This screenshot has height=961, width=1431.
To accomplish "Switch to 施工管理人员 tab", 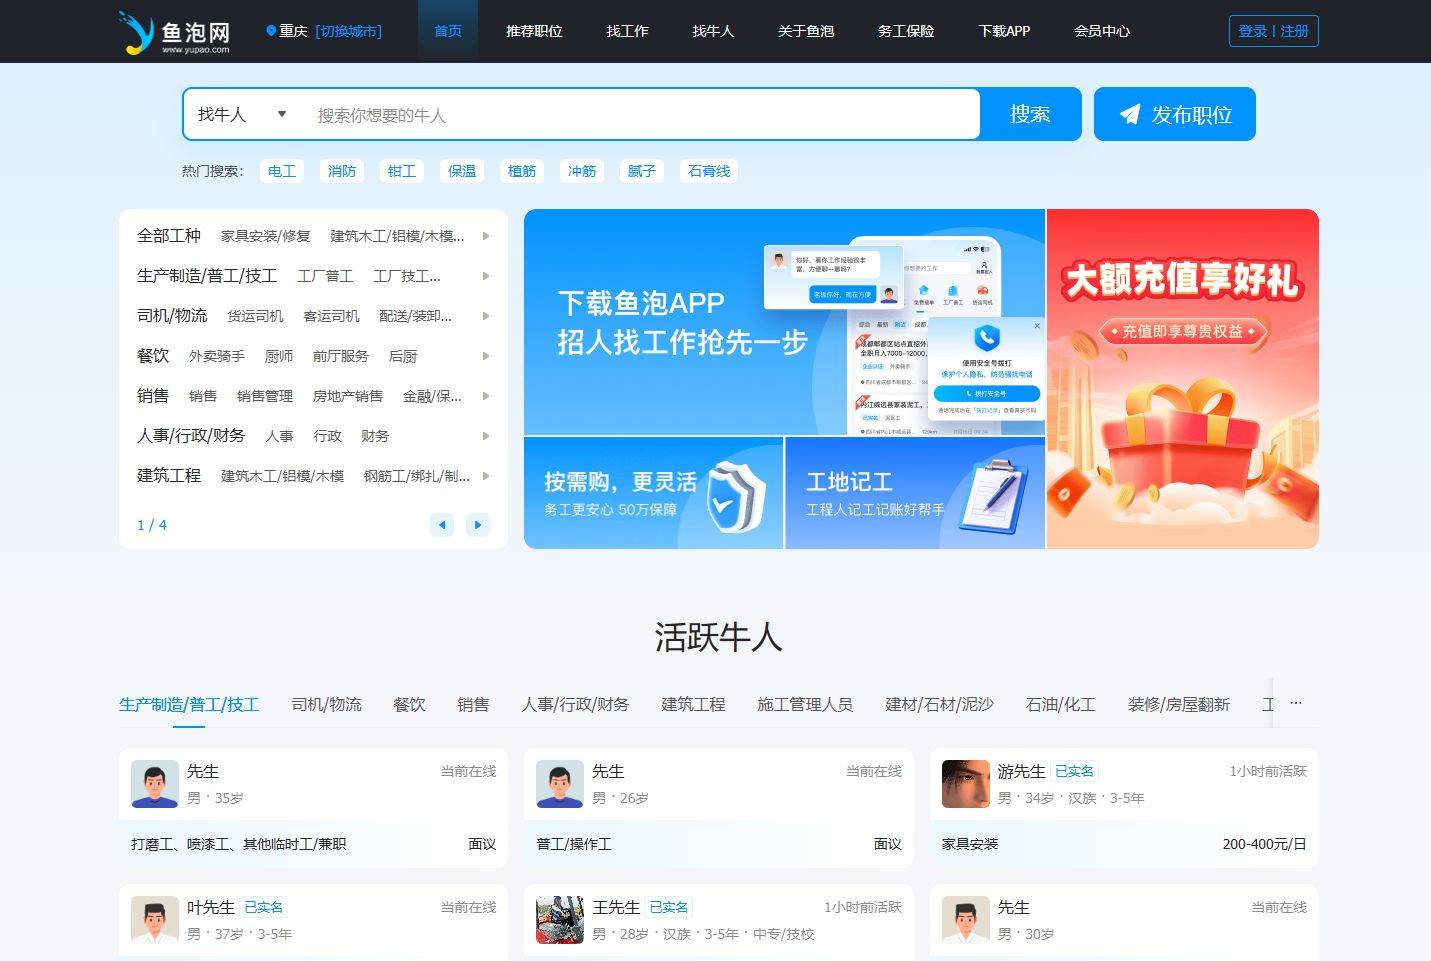I will pos(805,704).
